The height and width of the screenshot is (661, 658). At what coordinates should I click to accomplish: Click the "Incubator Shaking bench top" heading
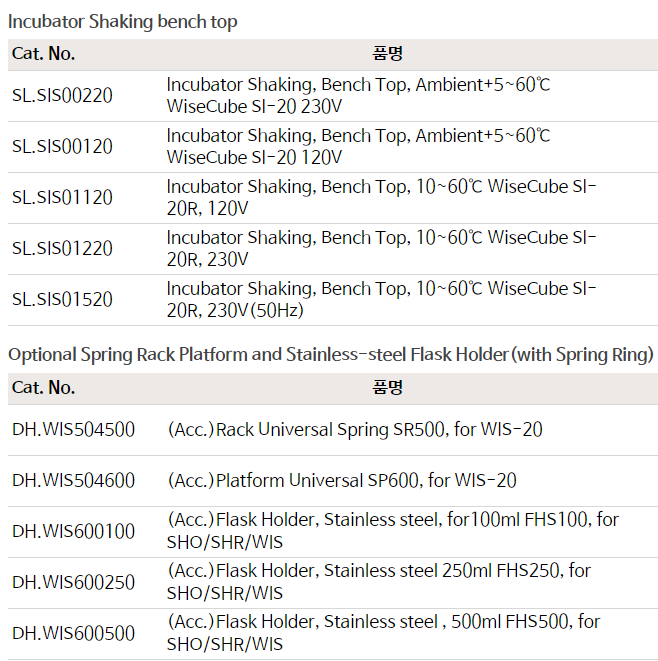pyautogui.click(x=123, y=21)
